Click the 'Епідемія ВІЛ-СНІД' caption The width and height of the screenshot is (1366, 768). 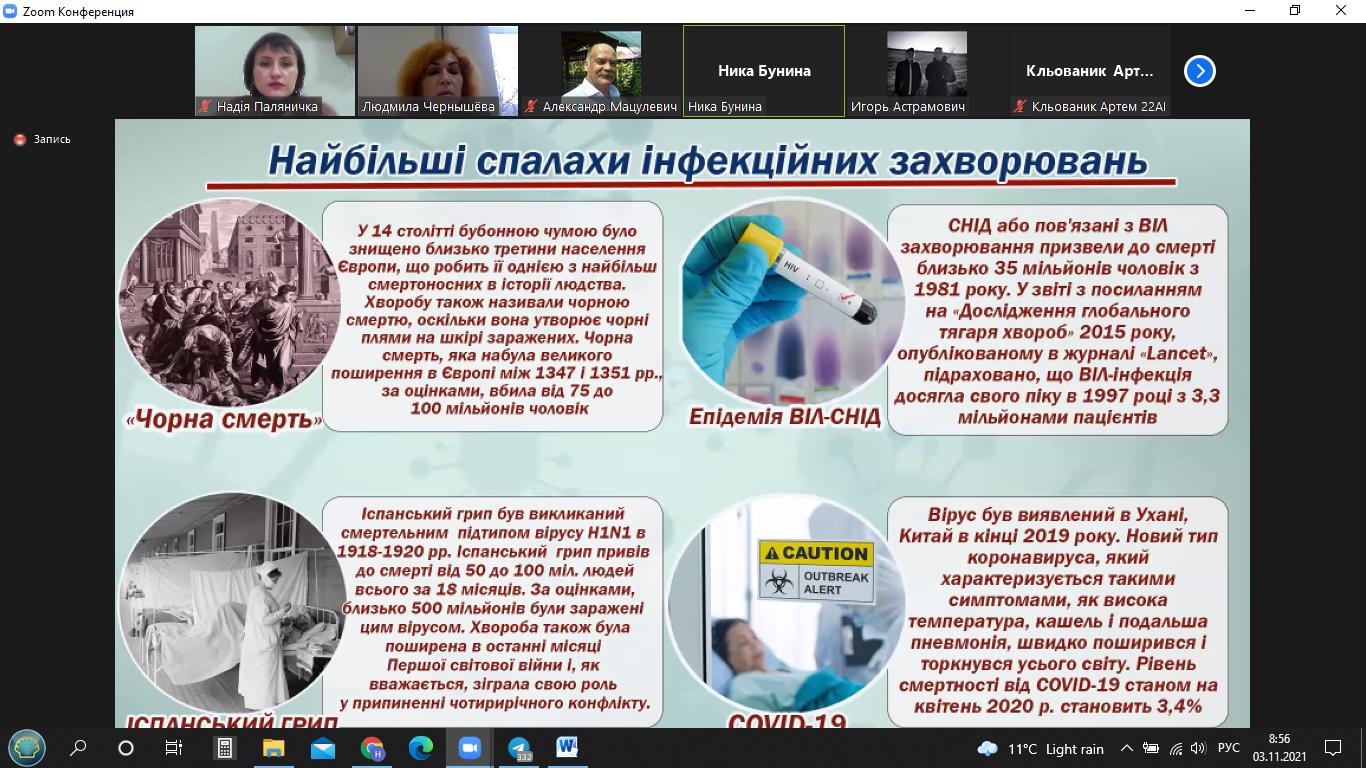785,417
